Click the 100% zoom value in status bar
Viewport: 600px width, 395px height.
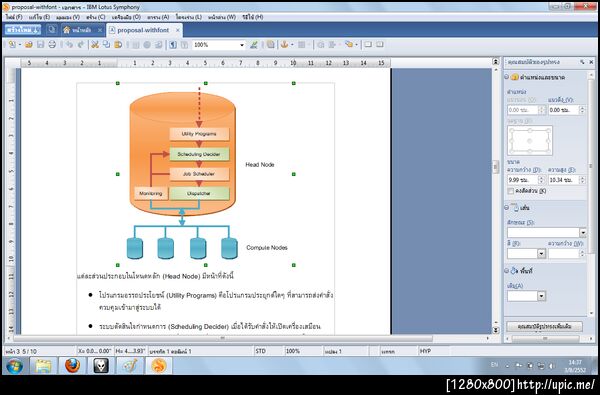[293, 351]
